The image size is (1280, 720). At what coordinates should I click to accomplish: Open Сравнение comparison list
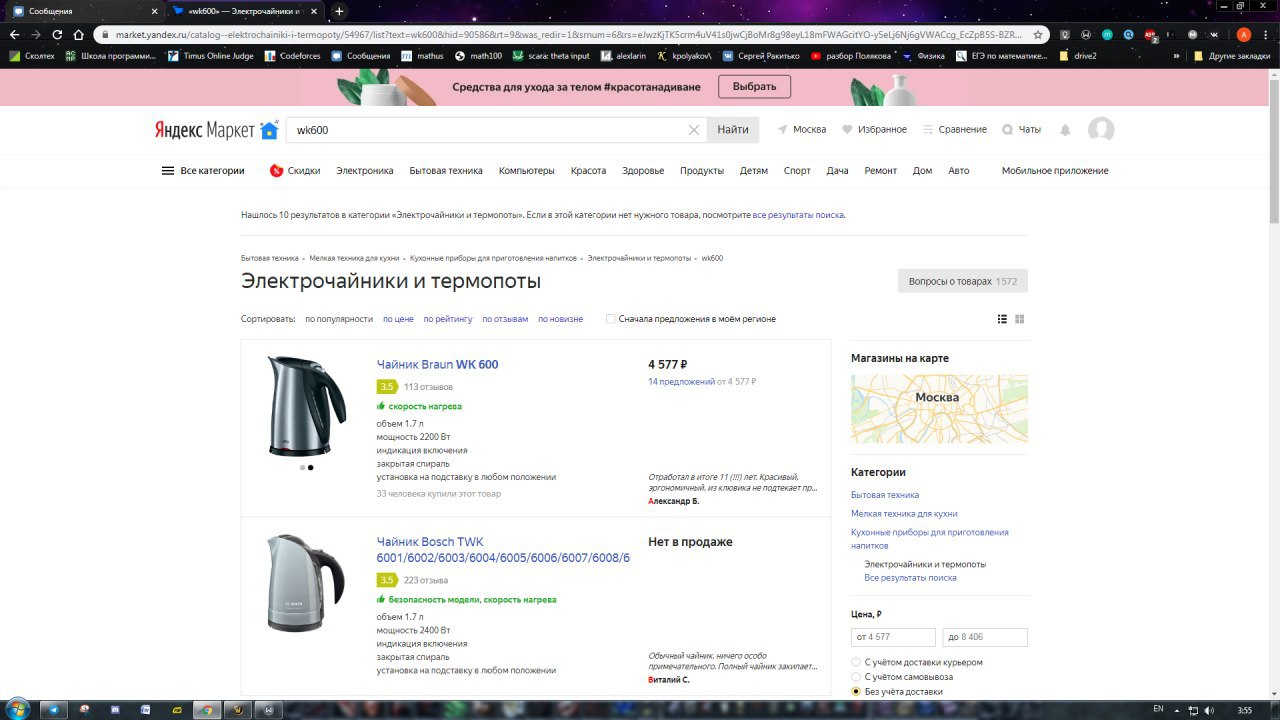tap(954, 130)
